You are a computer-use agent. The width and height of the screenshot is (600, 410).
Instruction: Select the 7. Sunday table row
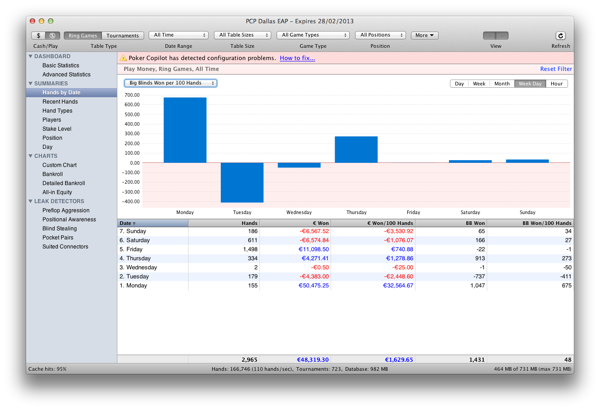coord(345,231)
